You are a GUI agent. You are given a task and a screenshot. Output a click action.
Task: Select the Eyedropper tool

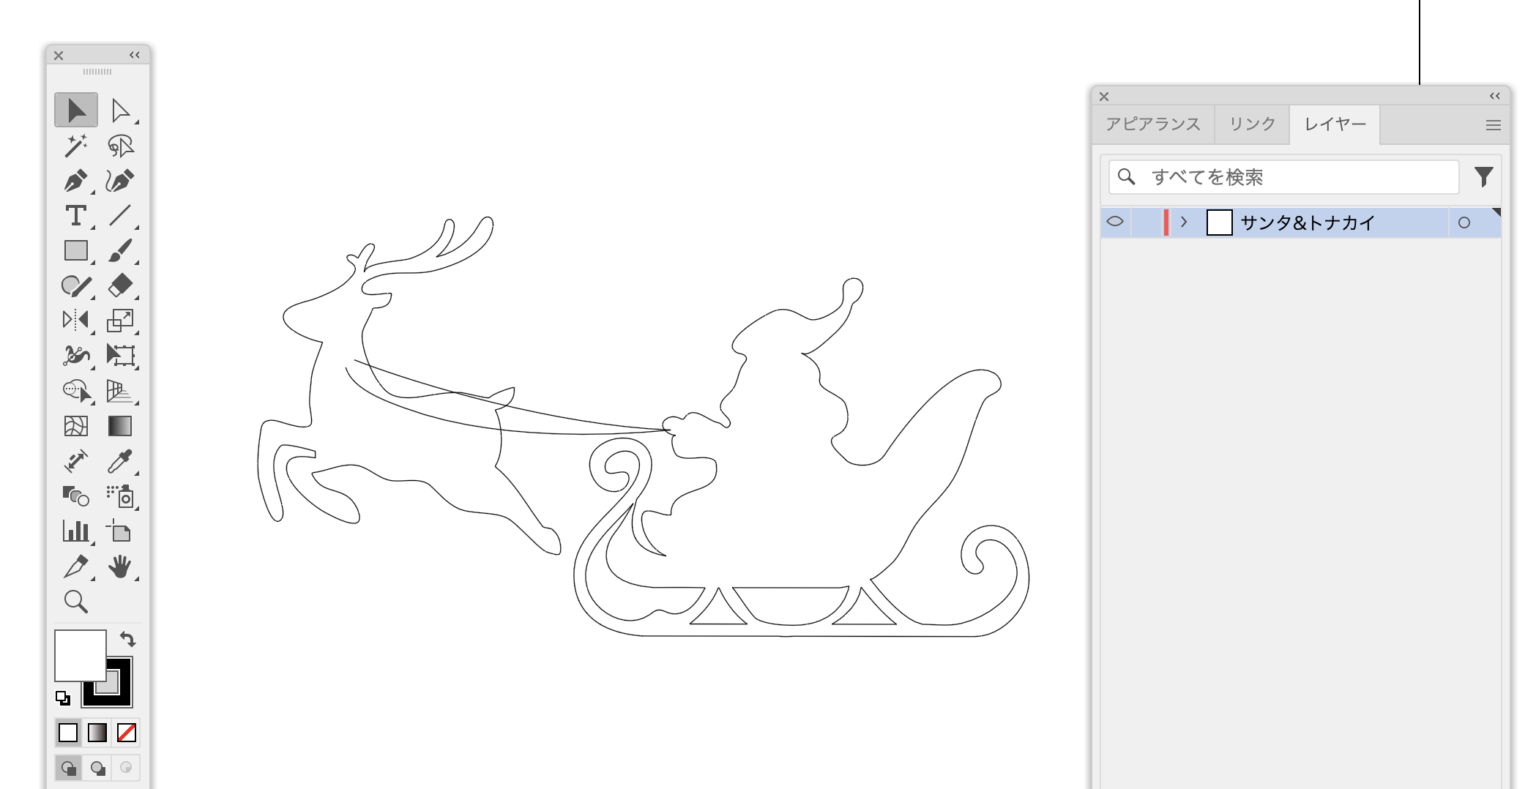coord(120,461)
